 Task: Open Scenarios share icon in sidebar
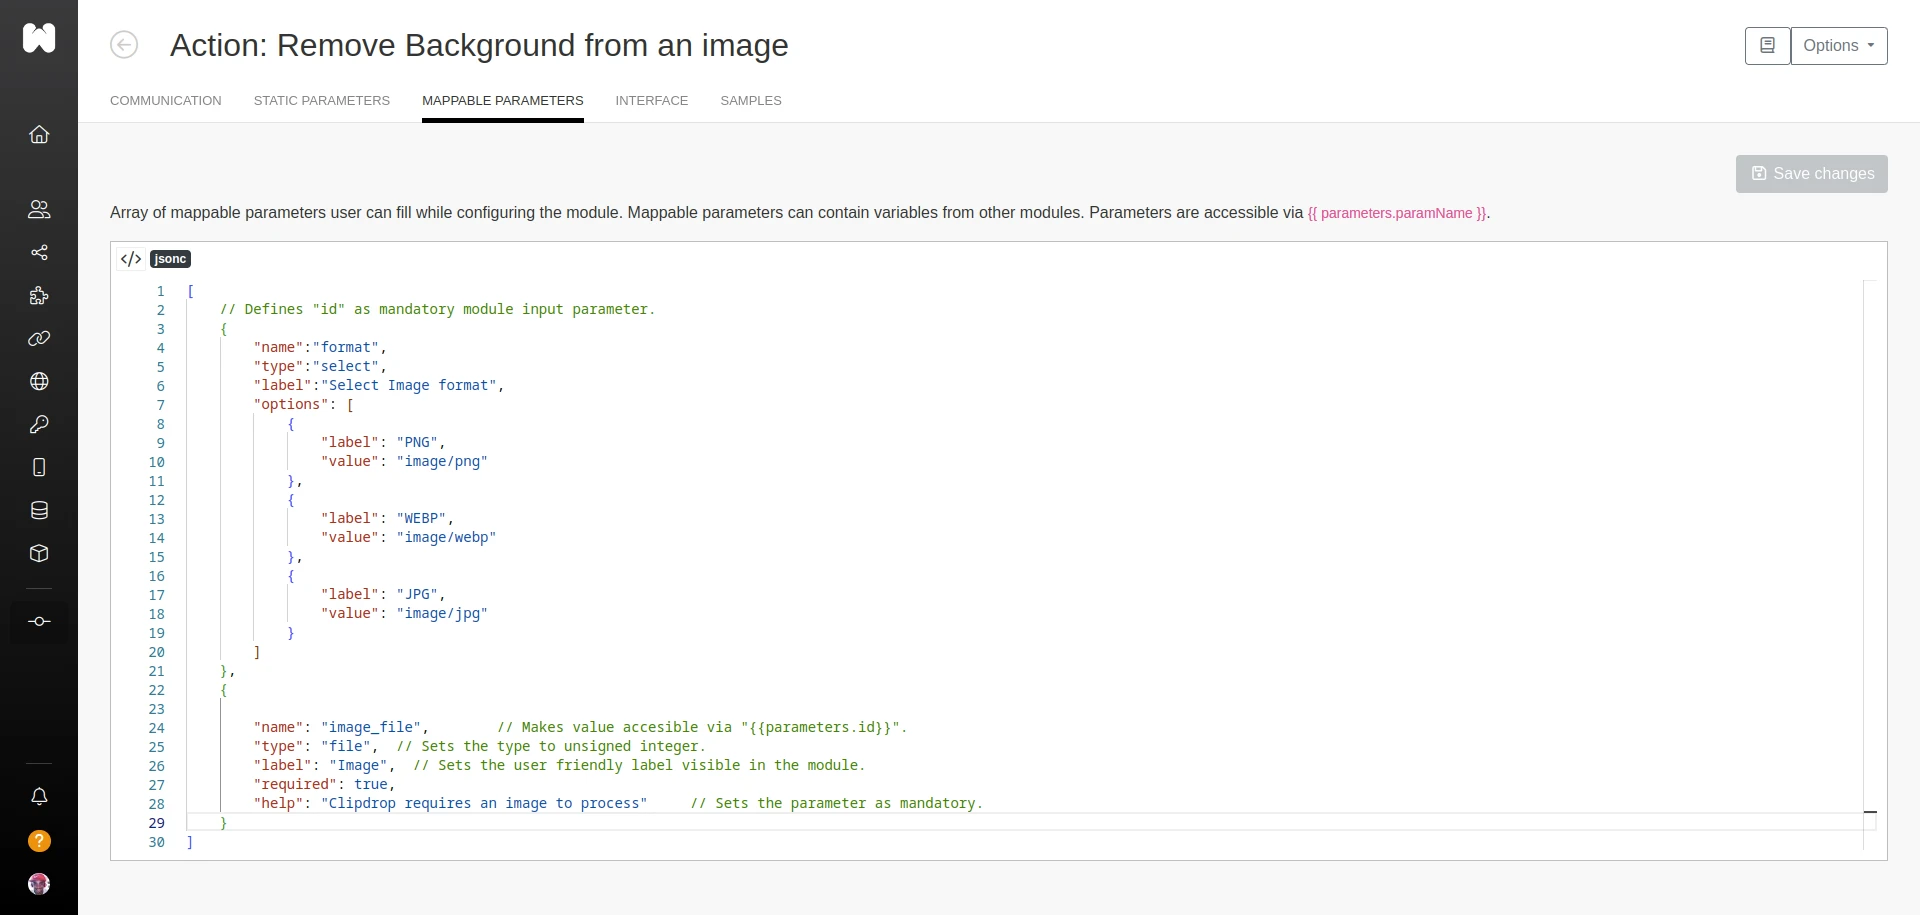(x=39, y=252)
